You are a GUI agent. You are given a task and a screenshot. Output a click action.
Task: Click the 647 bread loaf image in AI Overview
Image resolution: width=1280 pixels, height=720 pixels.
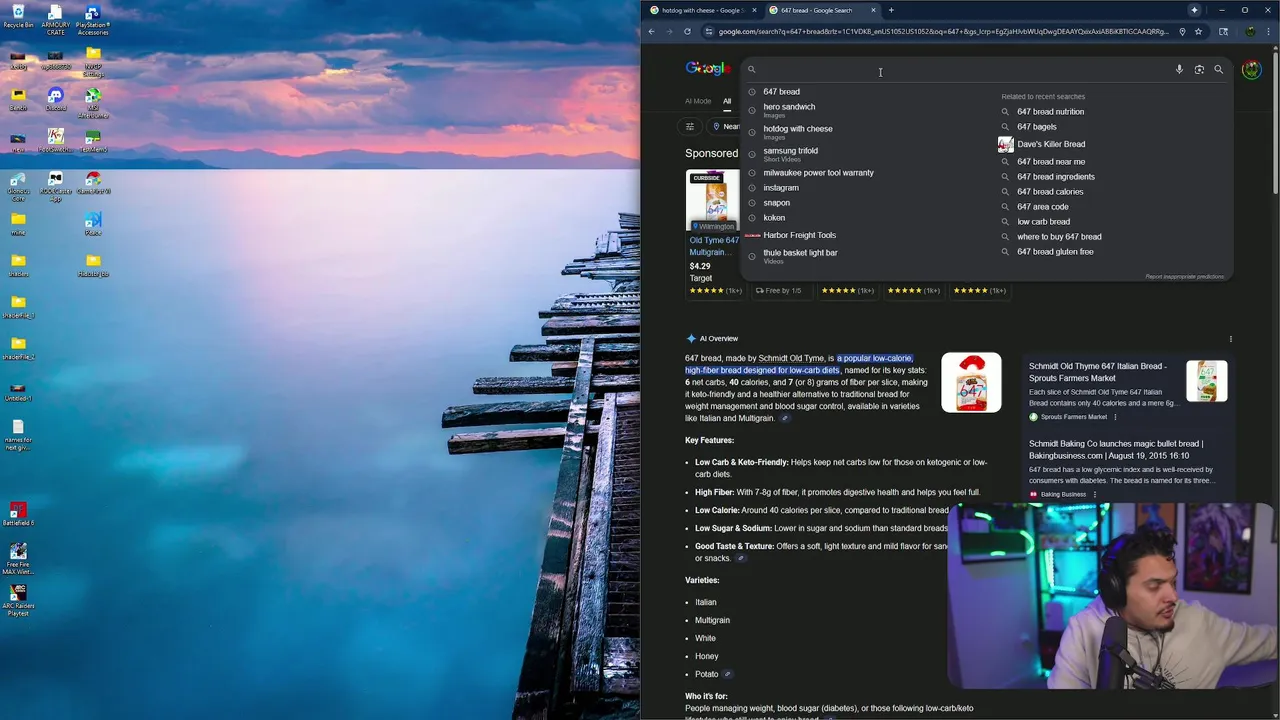pyautogui.click(x=971, y=382)
